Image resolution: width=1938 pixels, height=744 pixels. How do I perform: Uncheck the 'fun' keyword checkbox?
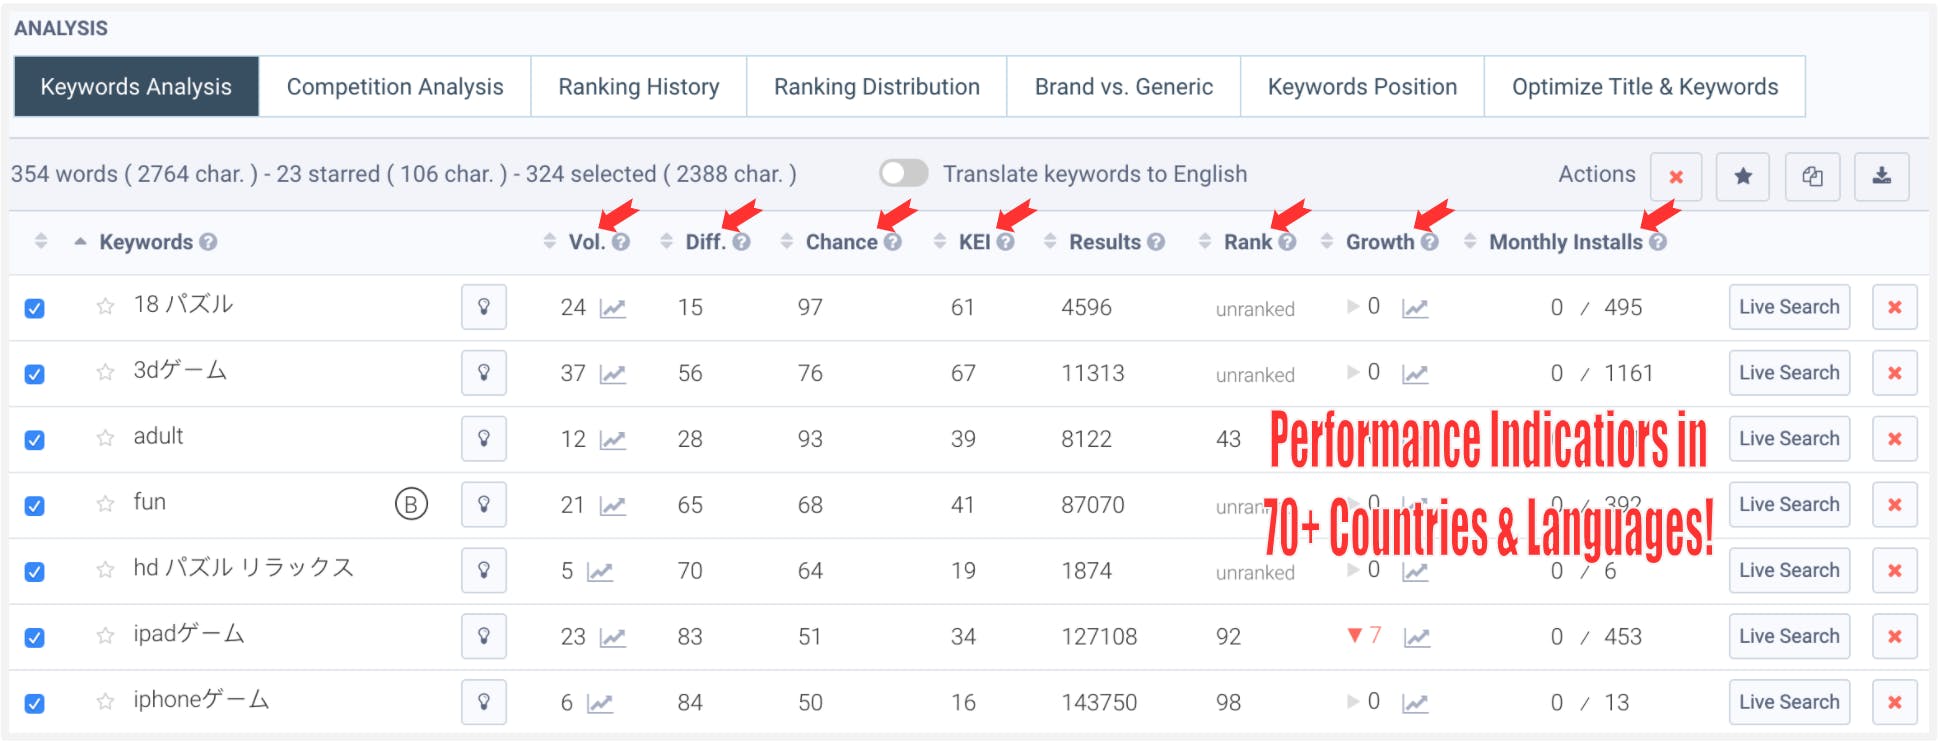tap(35, 506)
